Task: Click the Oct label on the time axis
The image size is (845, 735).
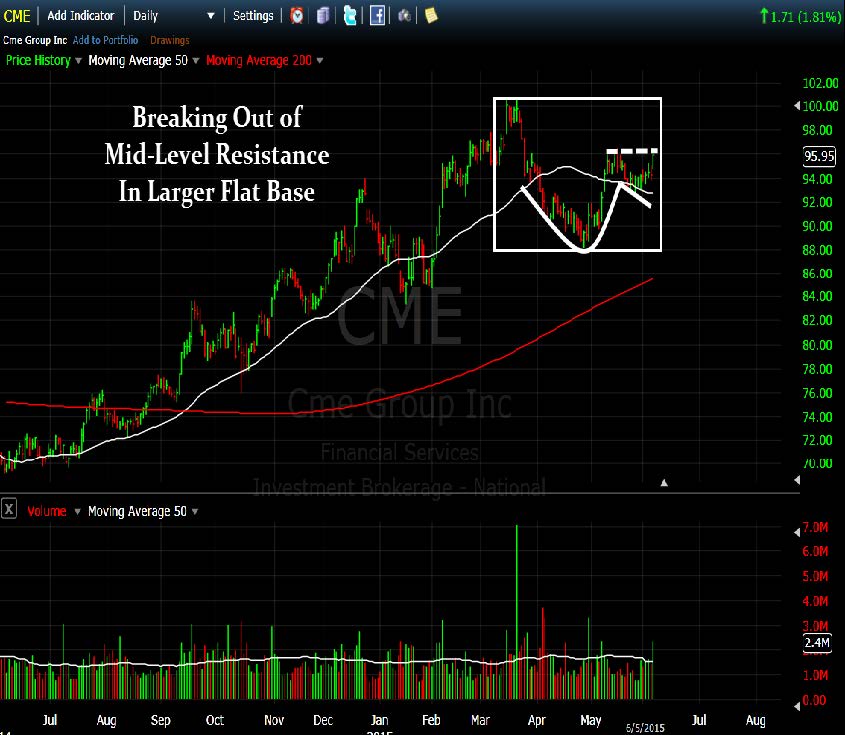Action: 214,720
